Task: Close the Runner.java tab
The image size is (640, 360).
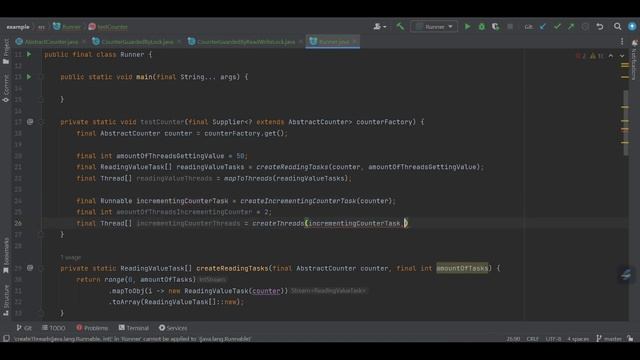Action: pyautogui.click(x=355, y=42)
